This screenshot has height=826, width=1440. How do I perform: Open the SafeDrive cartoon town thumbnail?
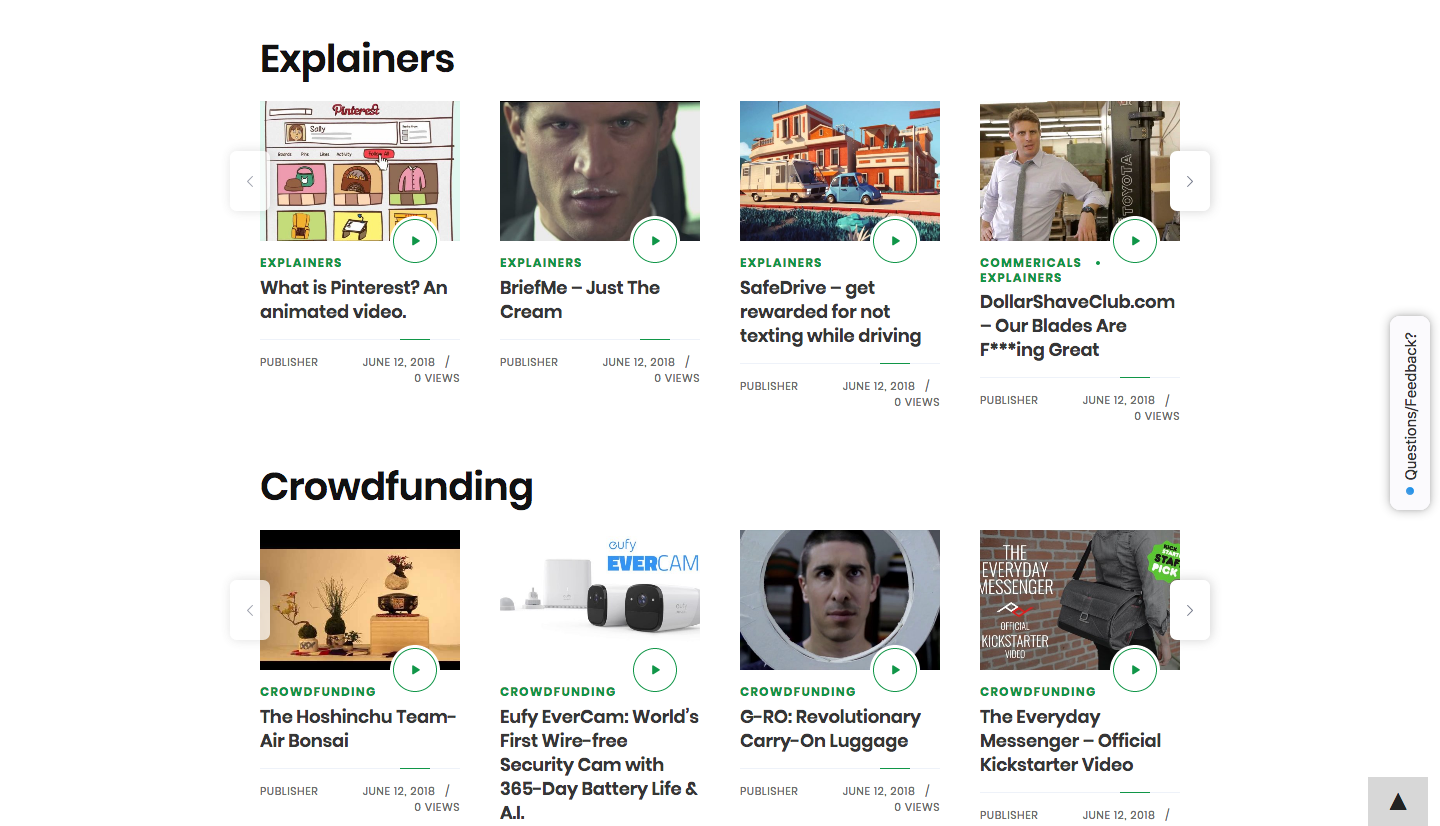click(840, 171)
